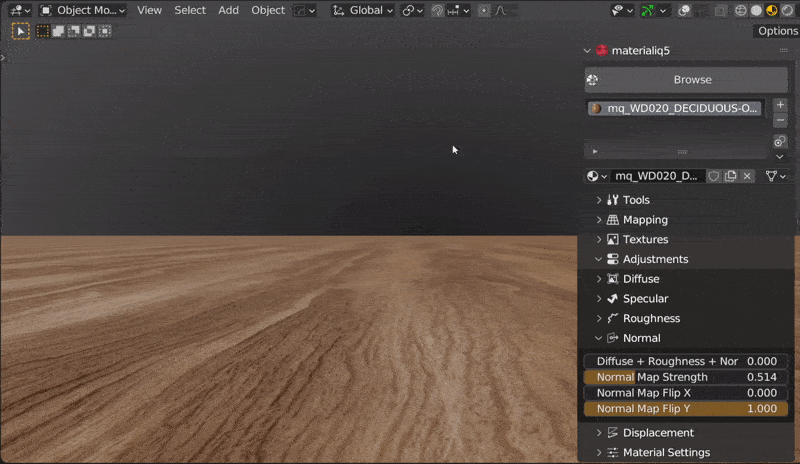Select the mq_WD020_DECIDUOUS-O material slot

[x=674, y=108]
